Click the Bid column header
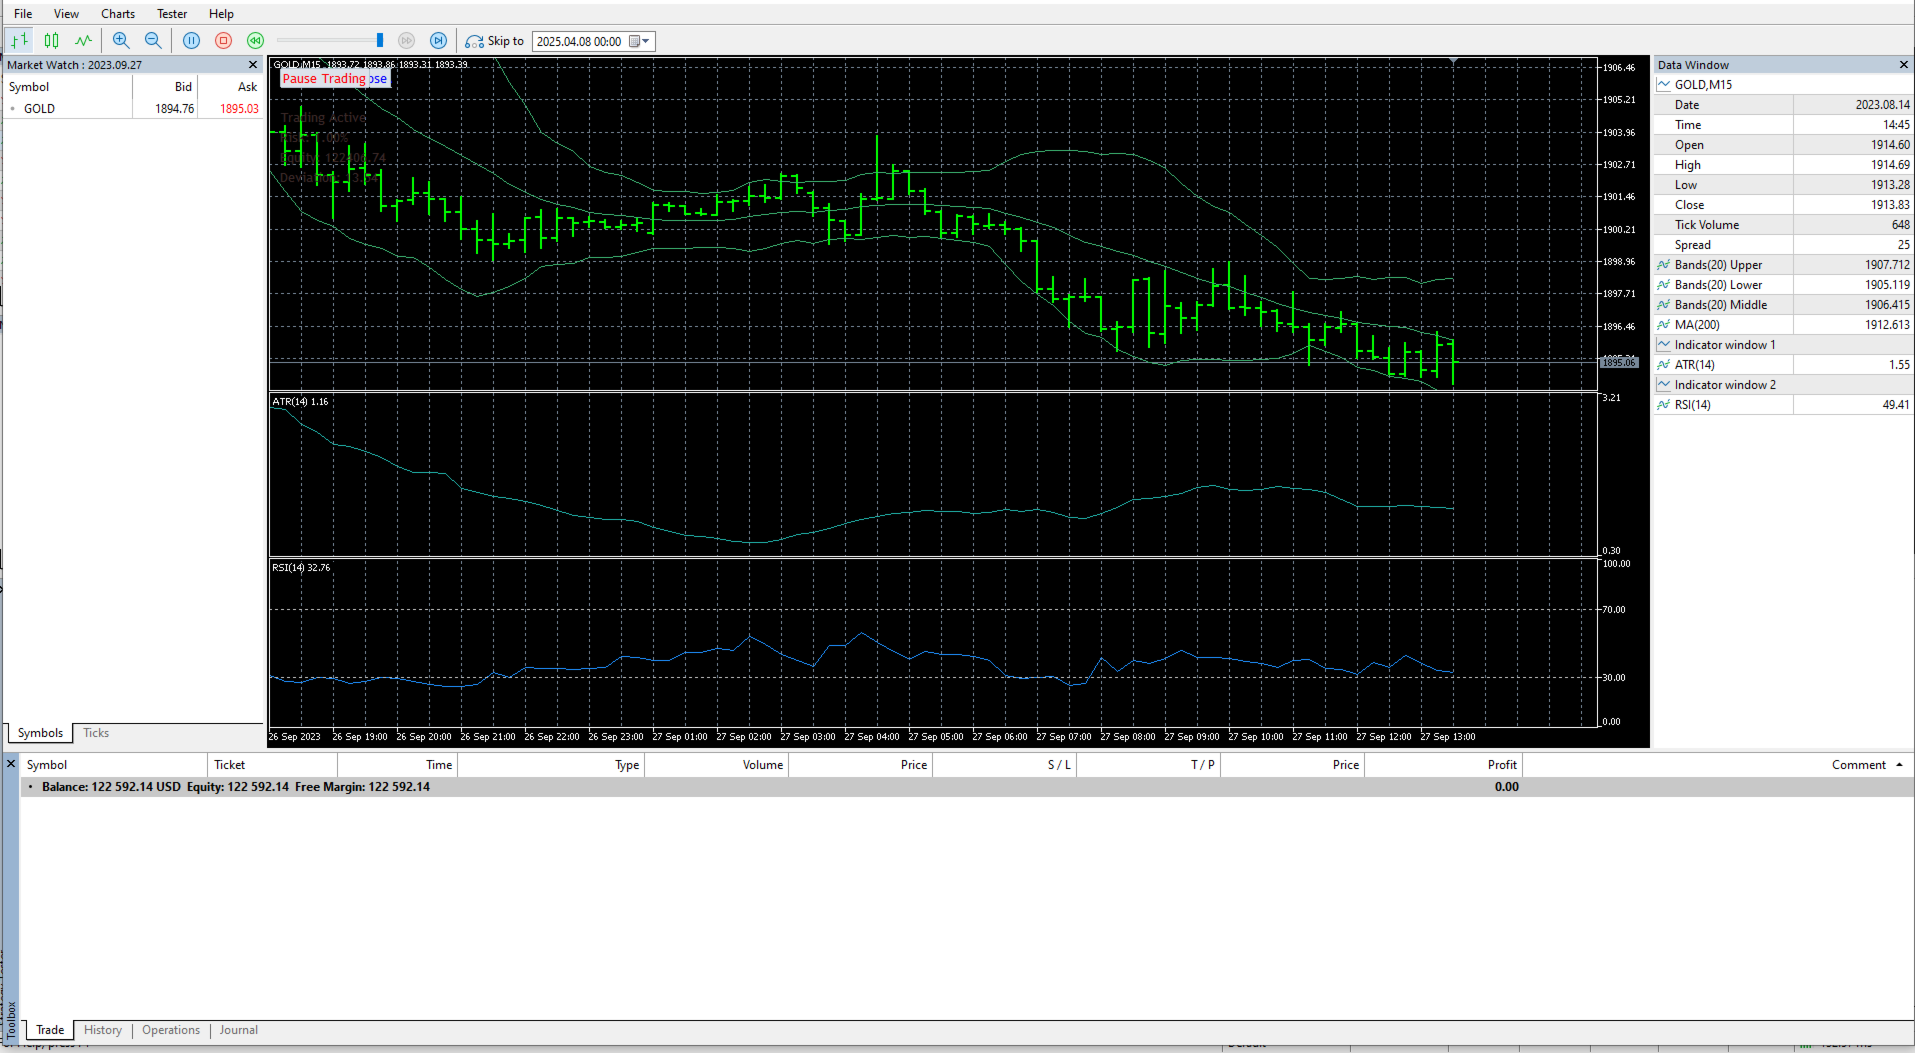The image size is (1915, 1053). tap(165, 87)
